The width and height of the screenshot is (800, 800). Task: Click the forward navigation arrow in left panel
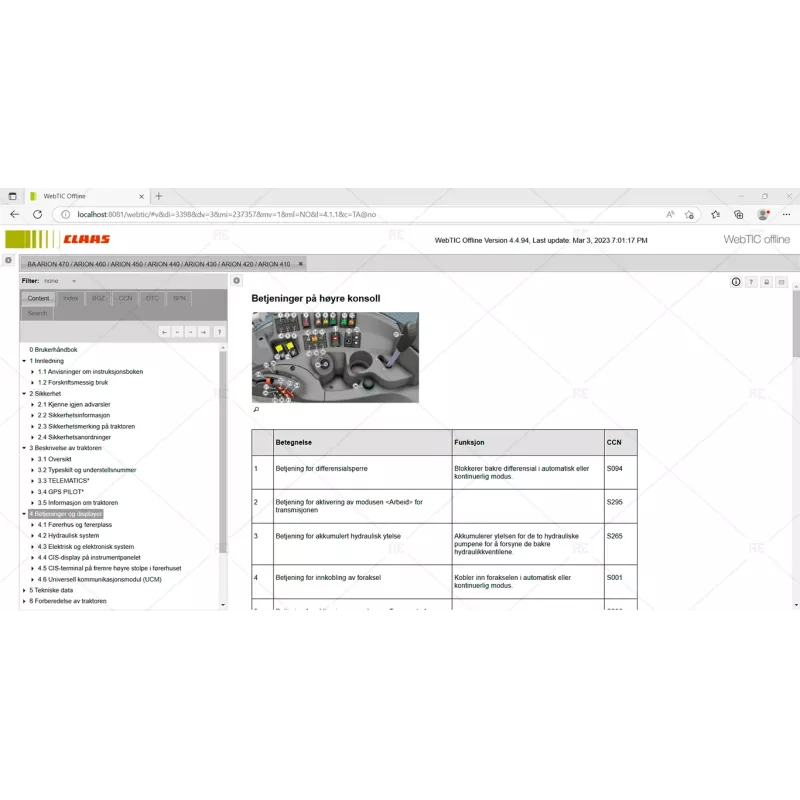[203, 333]
